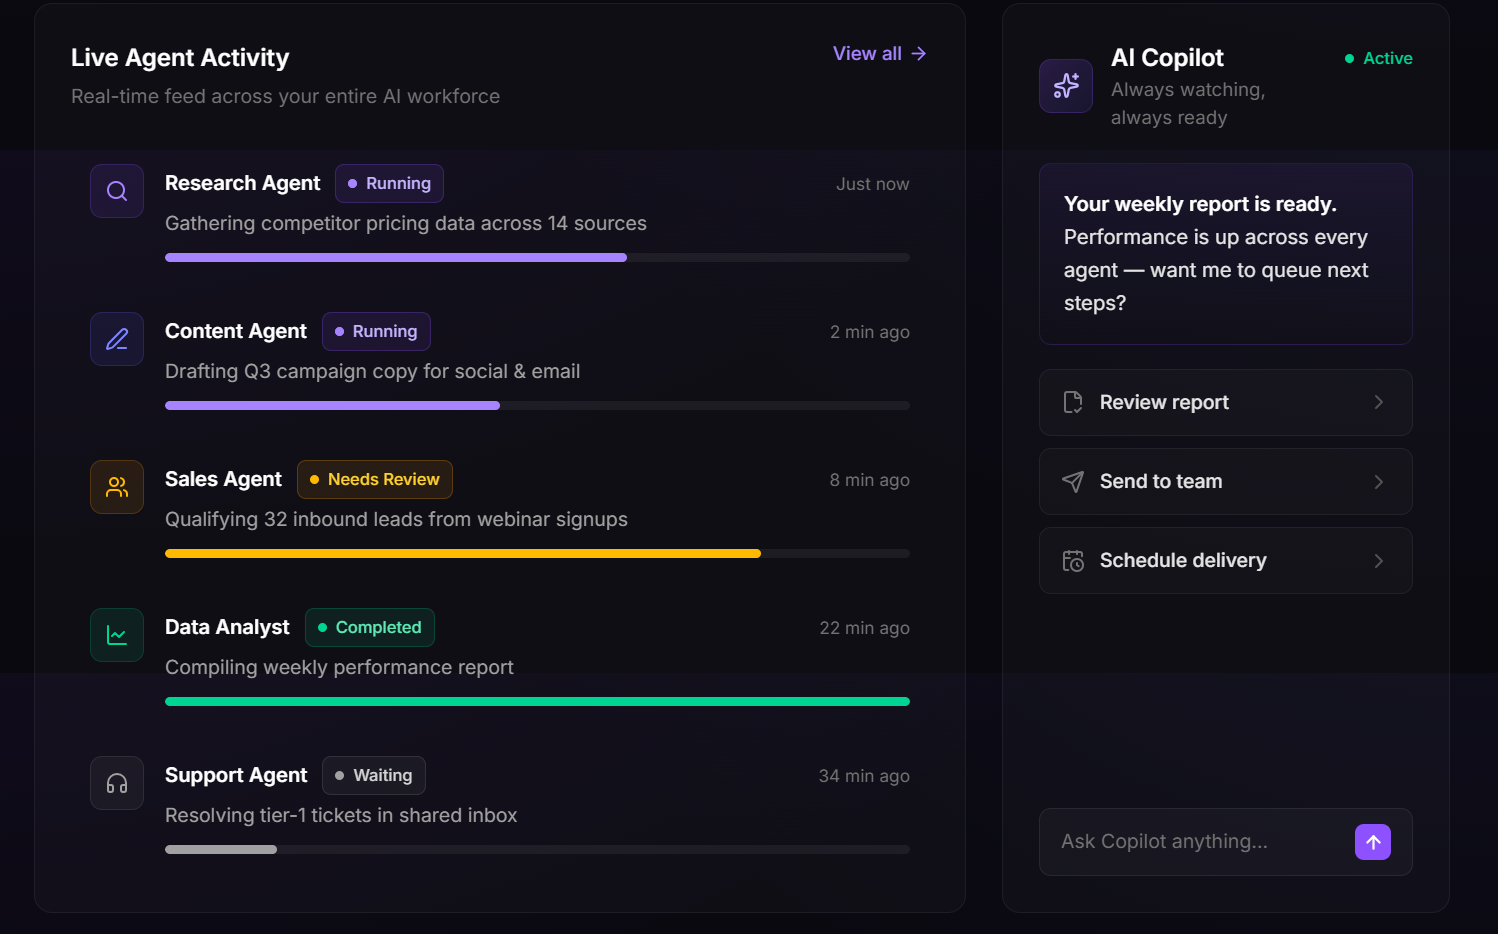Submit the Copilot prompt with the arrow button

1373,842
